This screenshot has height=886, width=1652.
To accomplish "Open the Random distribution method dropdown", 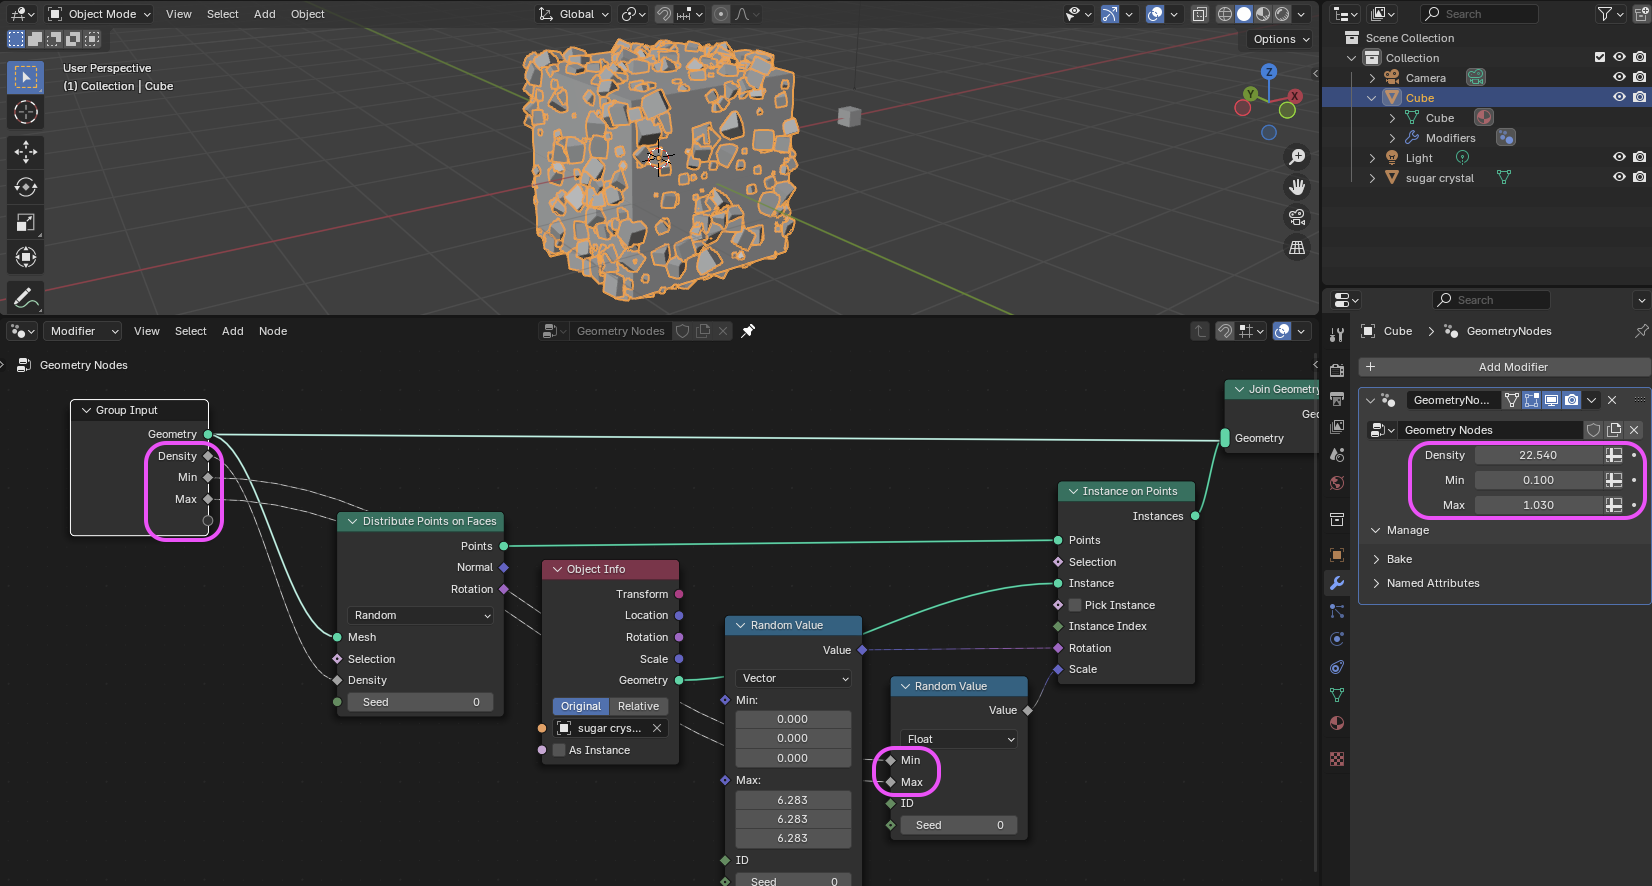I will click(x=421, y=615).
